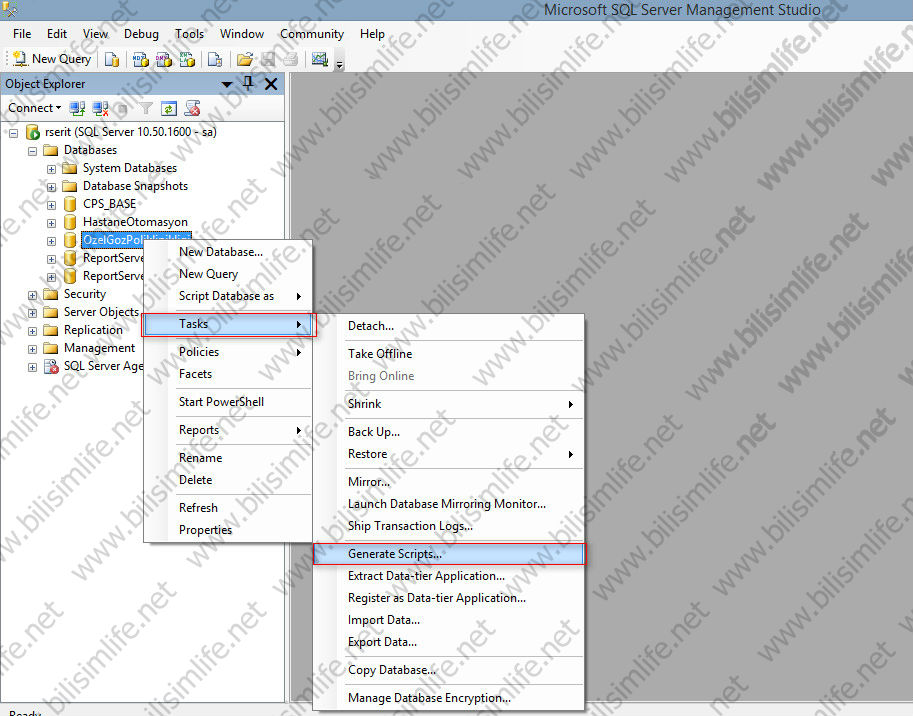Open the View menu
Screen dimensions: 913x716
(x=95, y=34)
